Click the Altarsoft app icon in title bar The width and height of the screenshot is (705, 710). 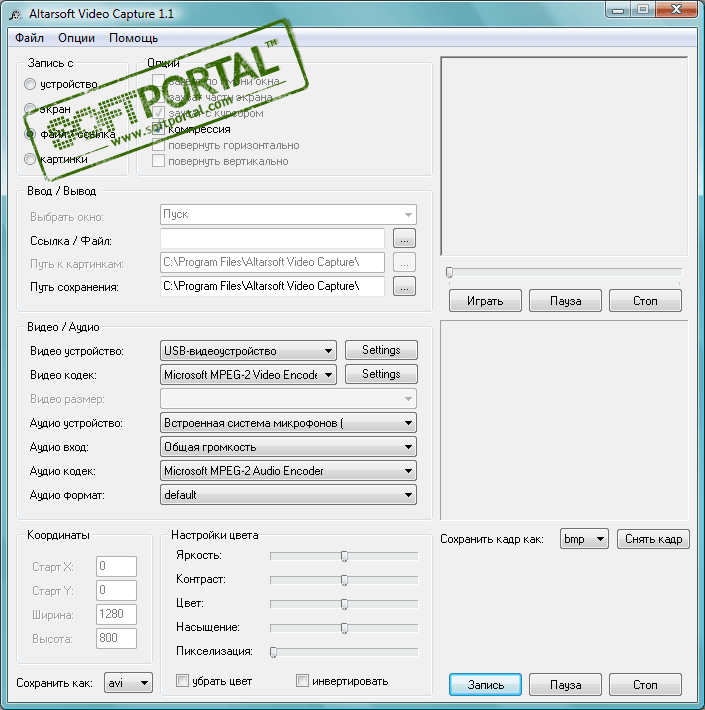pos(15,14)
